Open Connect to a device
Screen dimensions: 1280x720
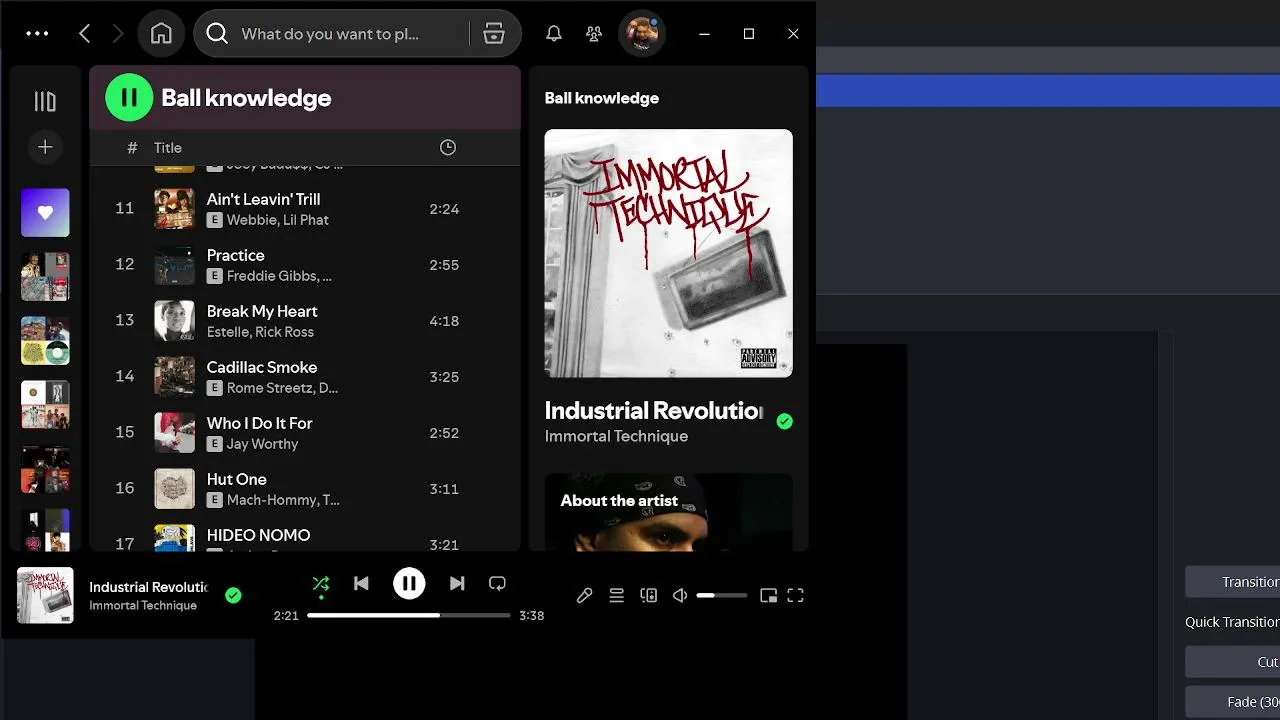[649, 595]
